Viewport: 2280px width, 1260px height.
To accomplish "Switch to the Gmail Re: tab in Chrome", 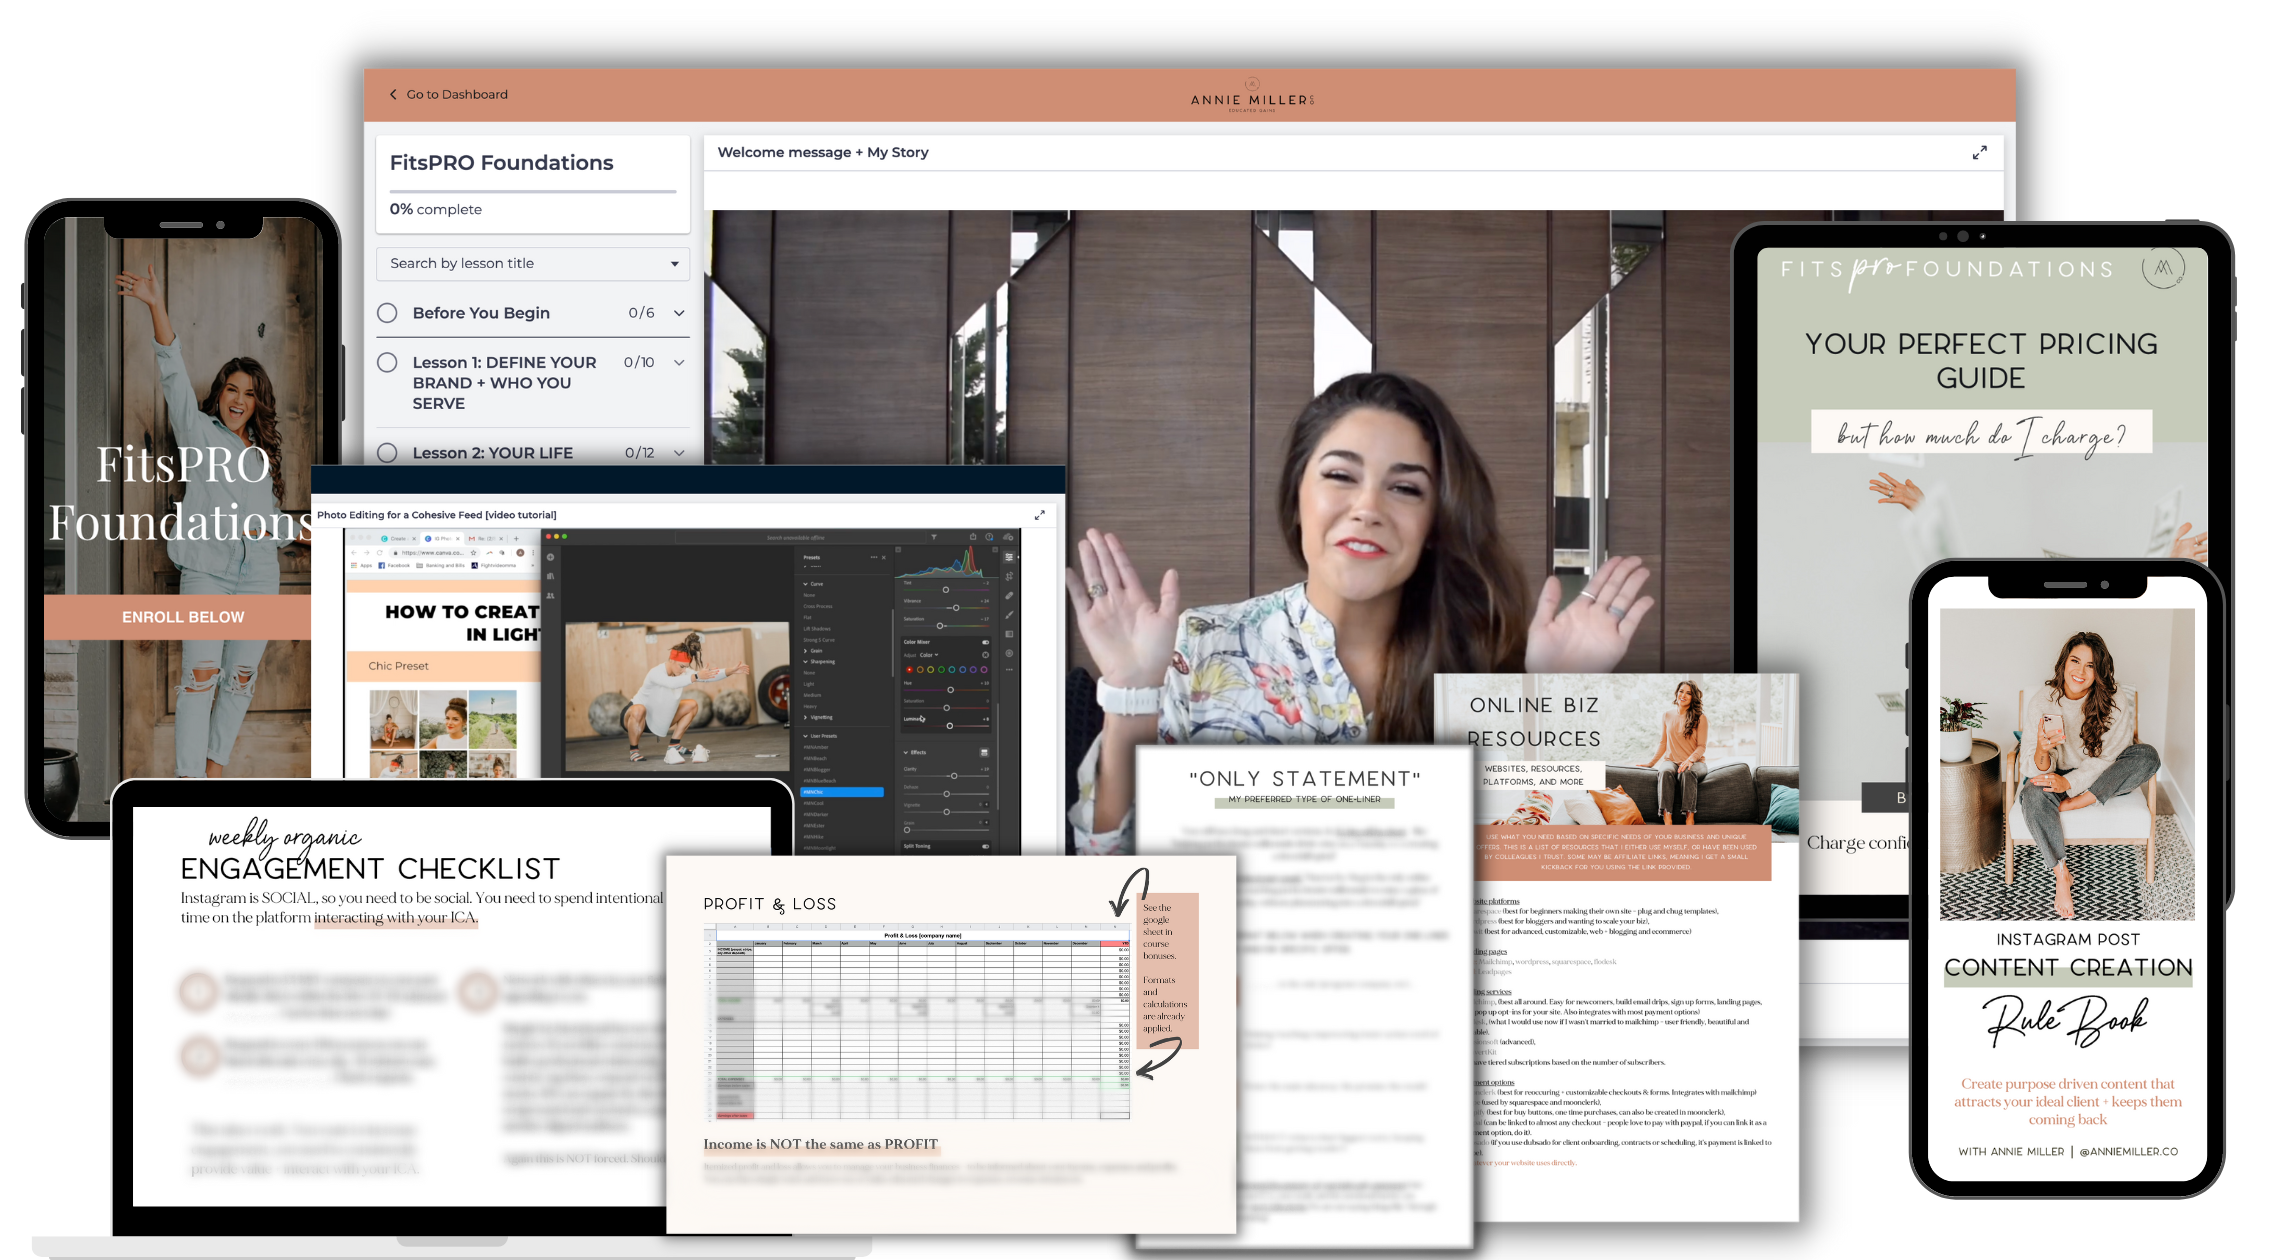I will click(x=485, y=539).
